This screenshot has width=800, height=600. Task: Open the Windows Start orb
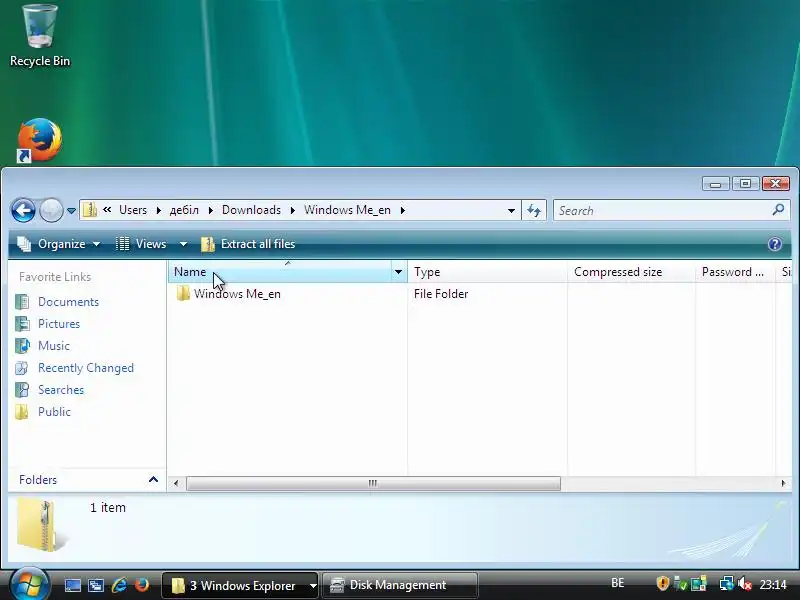[30, 584]
